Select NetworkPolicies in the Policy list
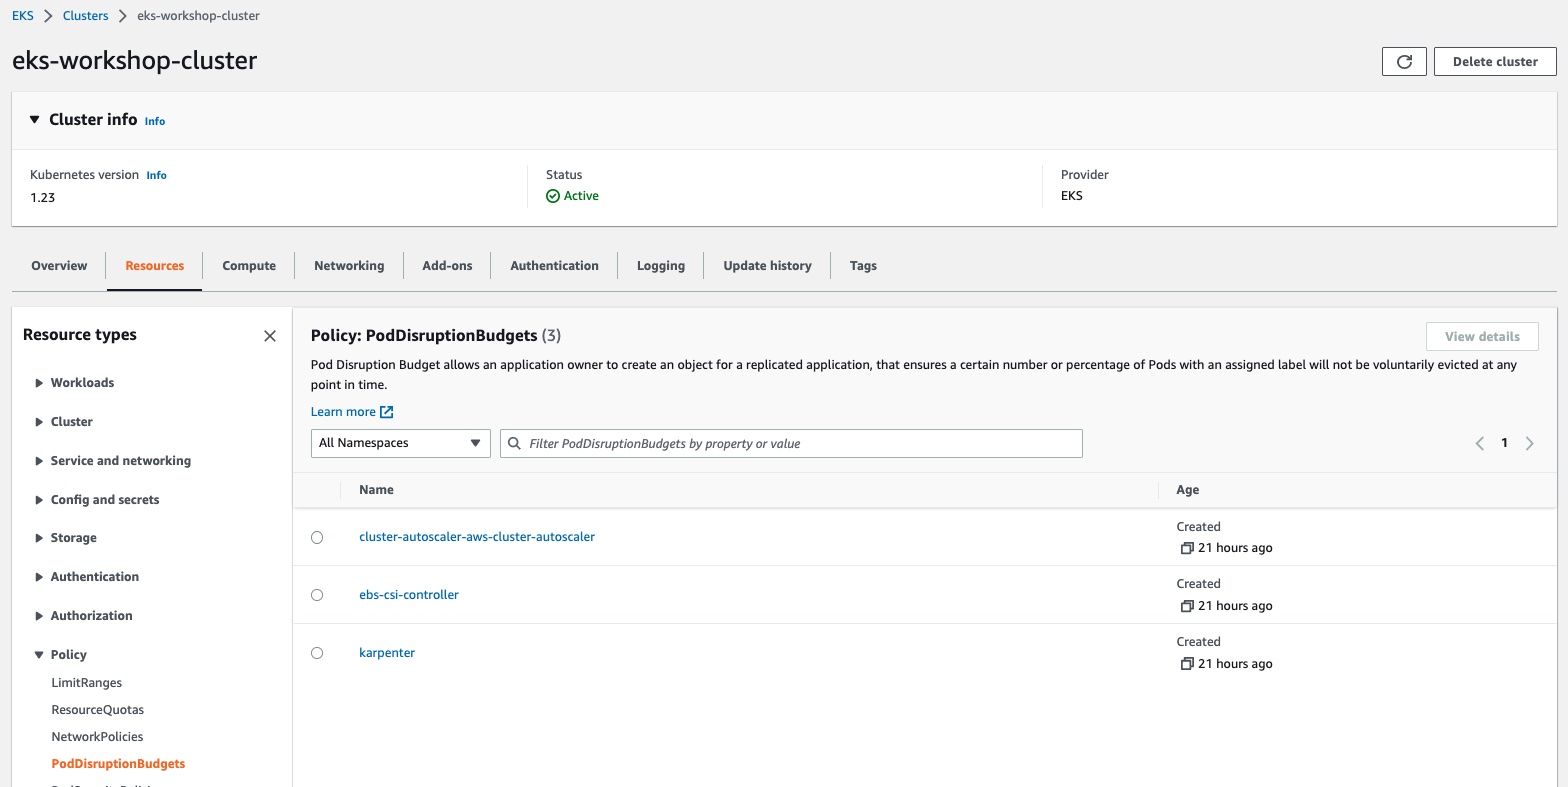This screenshot has width=1568, height=787. [x=97, y=737]
